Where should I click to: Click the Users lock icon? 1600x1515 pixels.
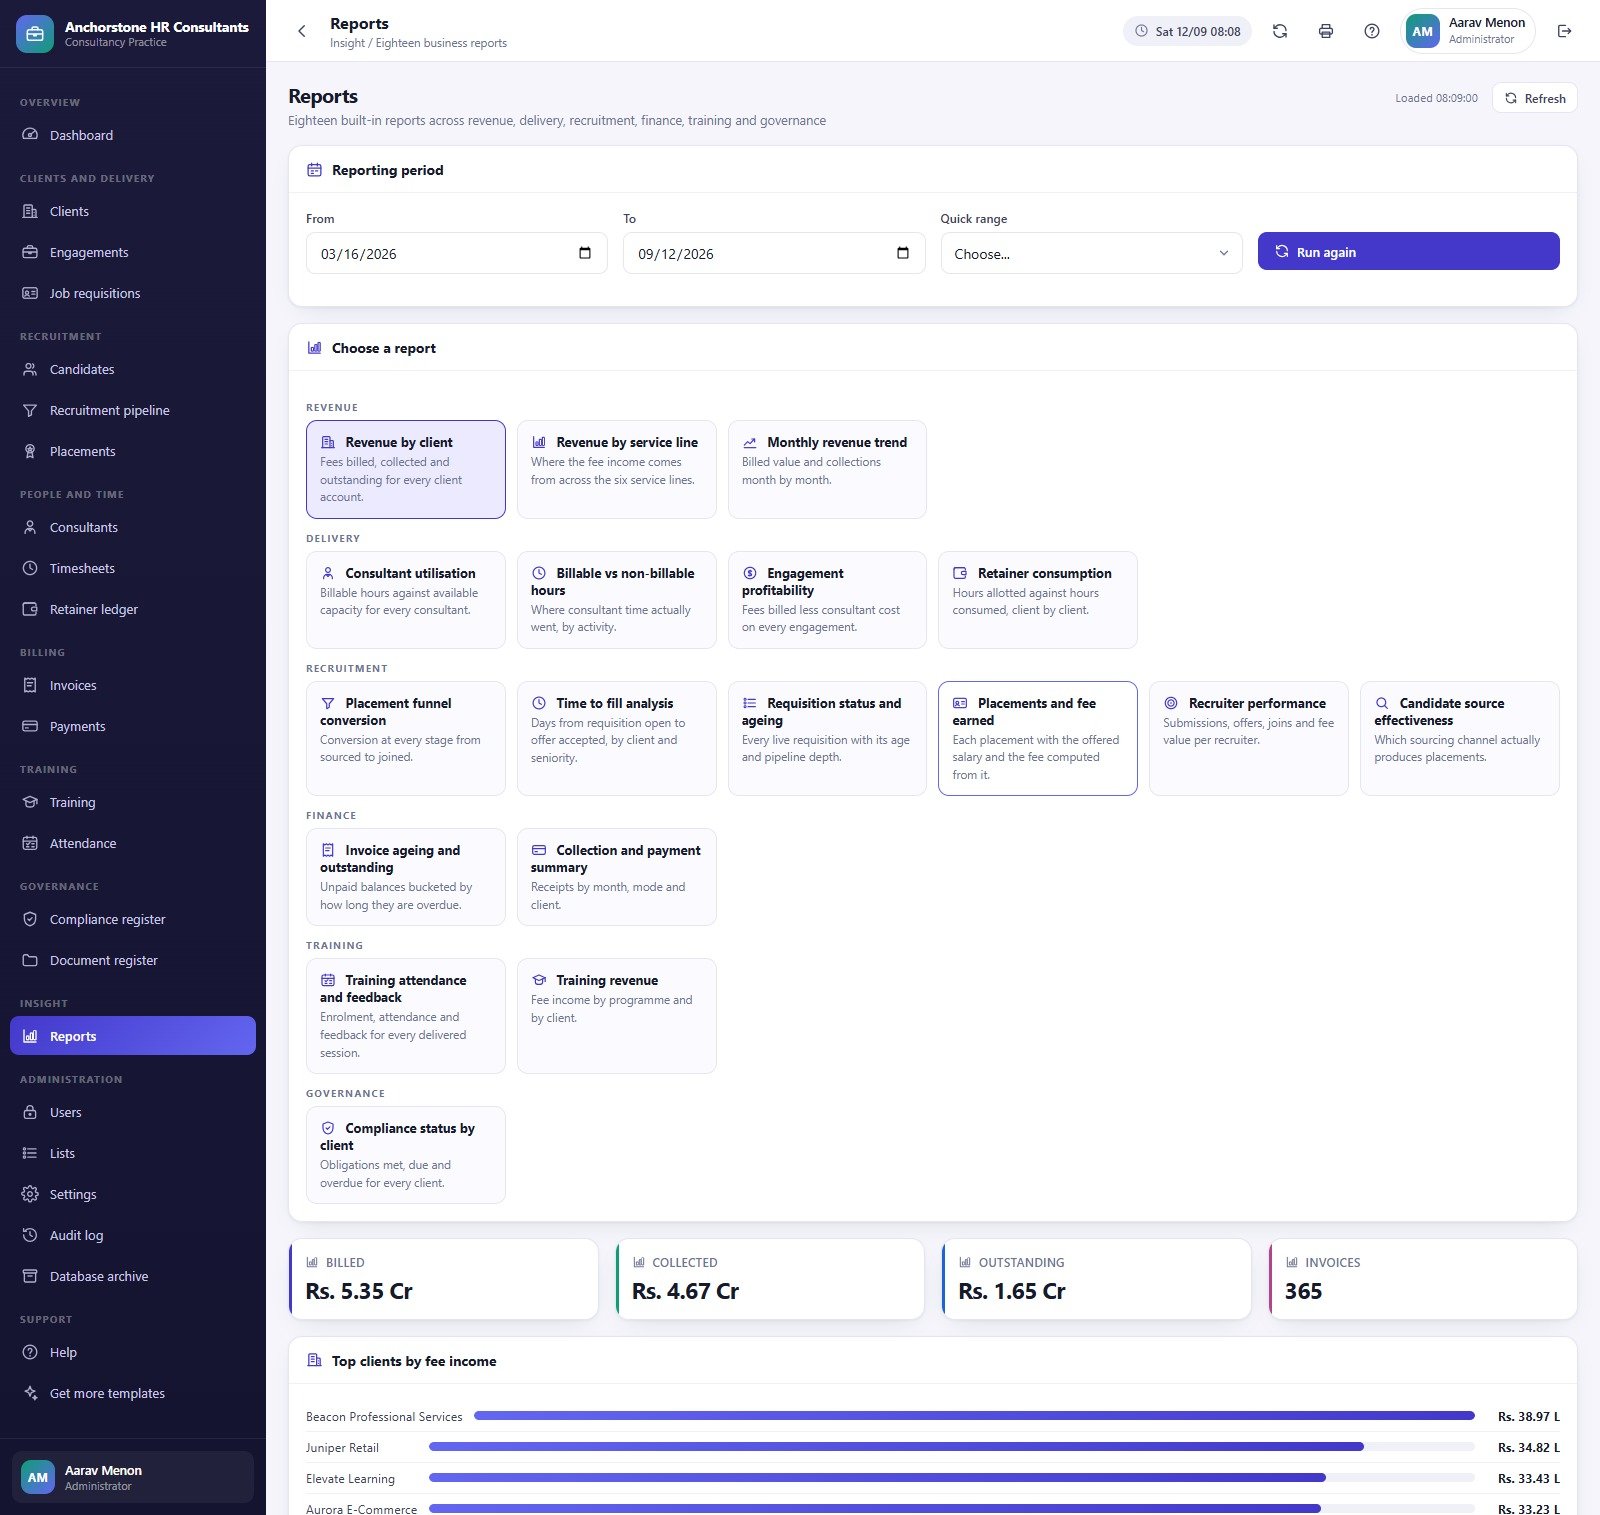[x=30, y=1112]
